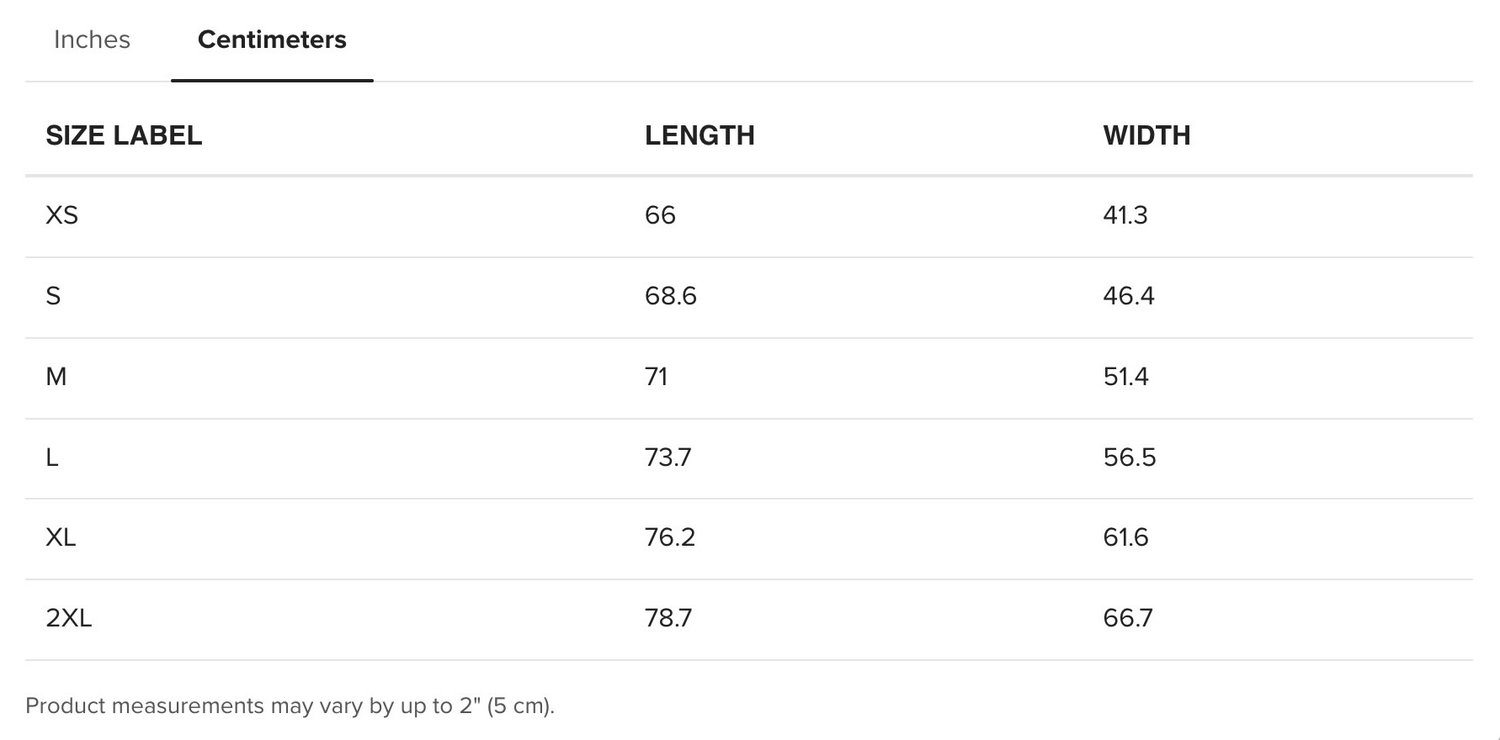Click the XS length value 66
Viewport: 1500px width, 740px height.
point(661,215)
